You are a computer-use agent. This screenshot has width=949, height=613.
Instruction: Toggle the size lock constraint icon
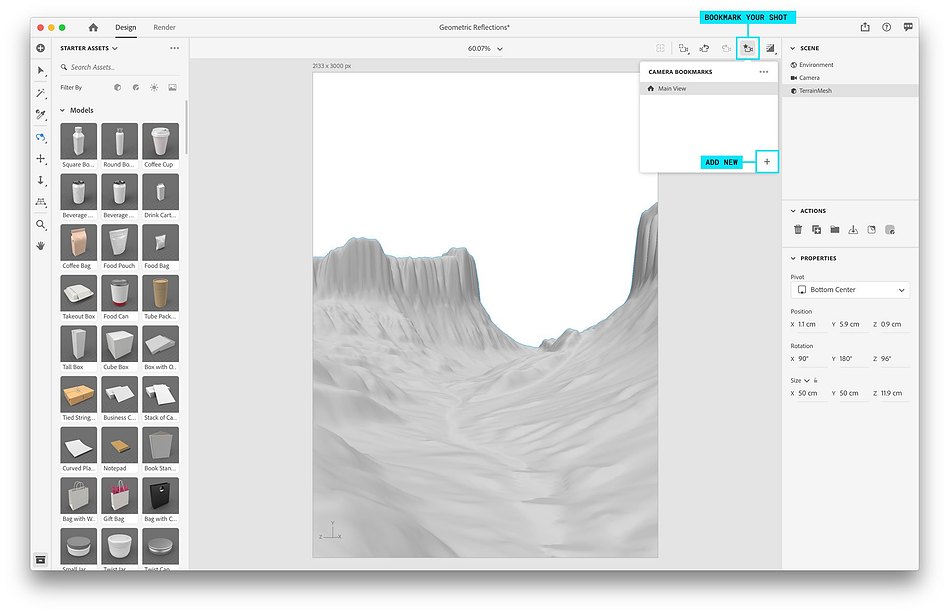coord(816,380)
